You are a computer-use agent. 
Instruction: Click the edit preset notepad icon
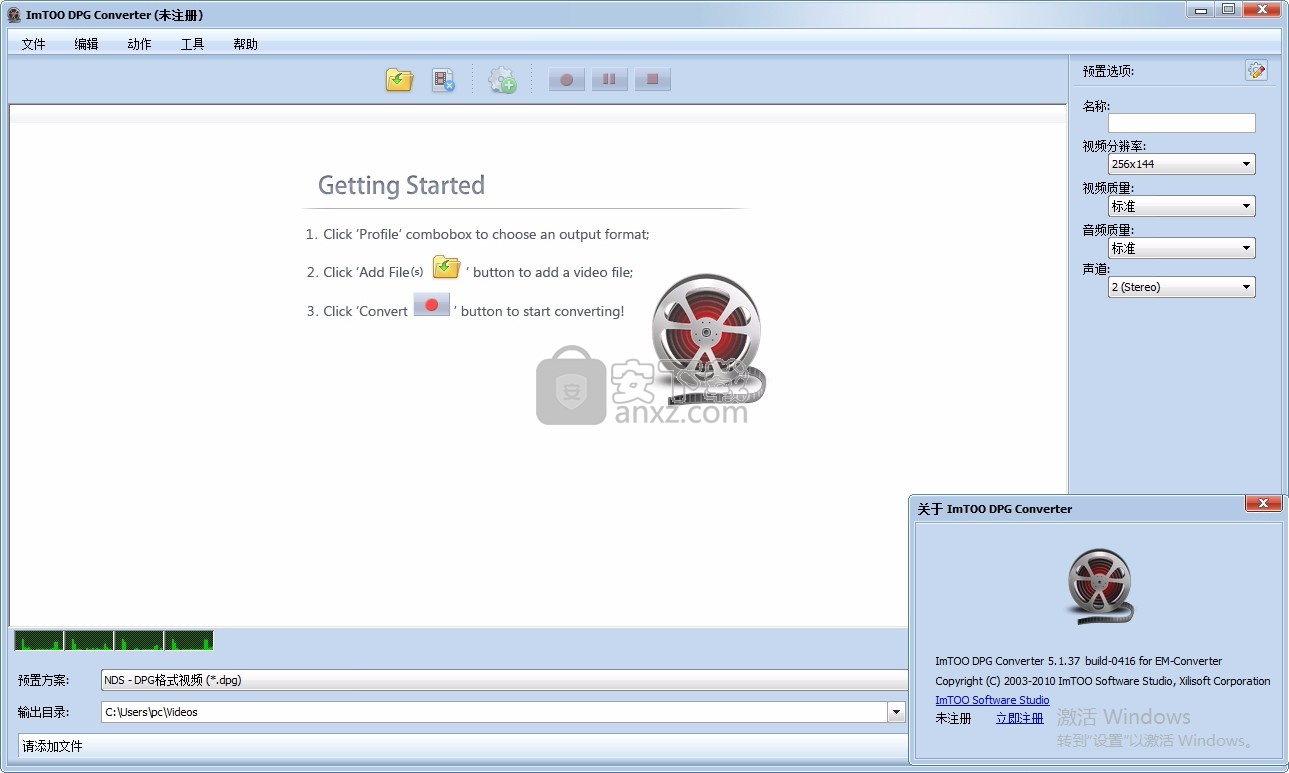[x=1256, y=71]
